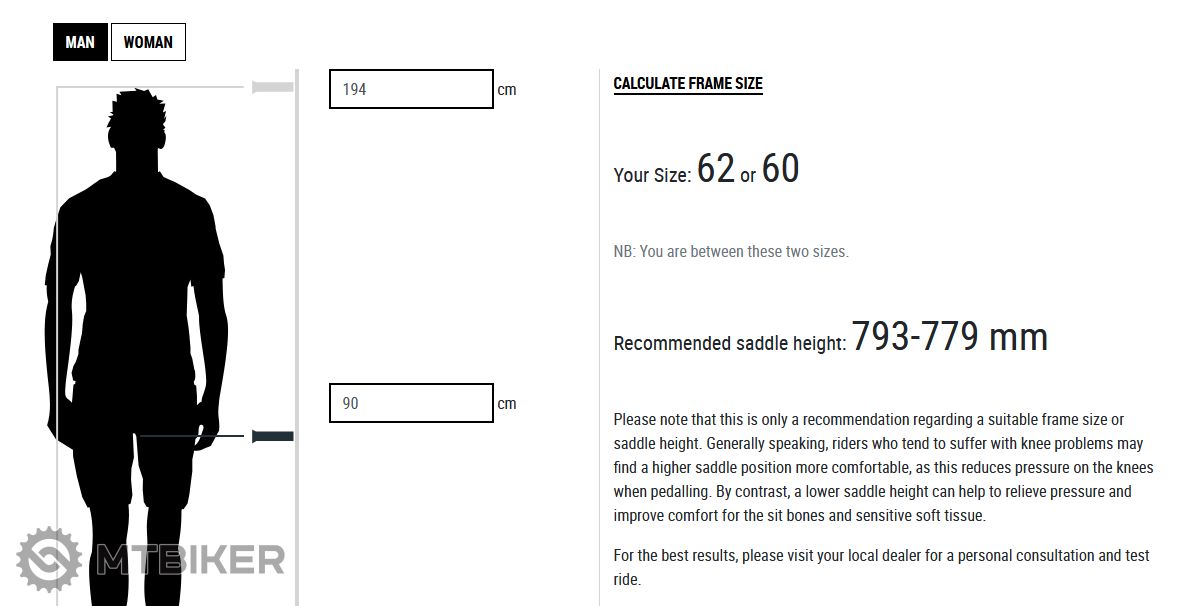The width and height of the screenshot is (1181, 606).
Task: Click the height field showing 194
Action: point(411,89)
